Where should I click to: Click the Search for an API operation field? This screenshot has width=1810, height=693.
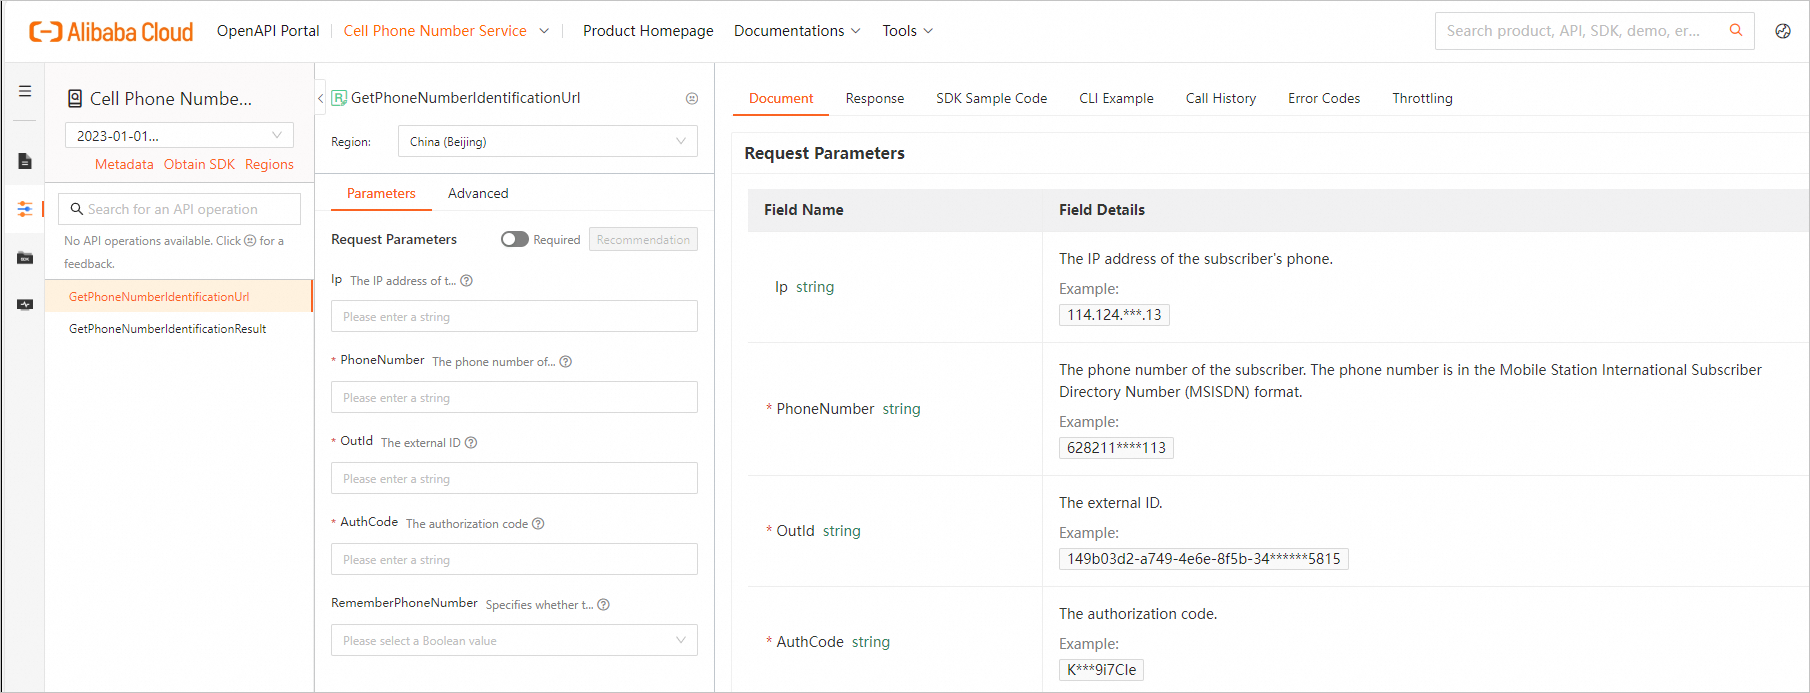(x=179, y=209)
